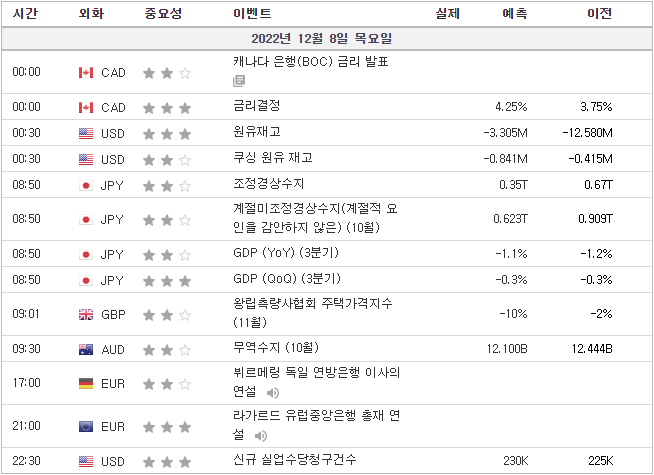Click EU flag in 21:00 EUR row
The image size is (654, 475).
point(86,427)
